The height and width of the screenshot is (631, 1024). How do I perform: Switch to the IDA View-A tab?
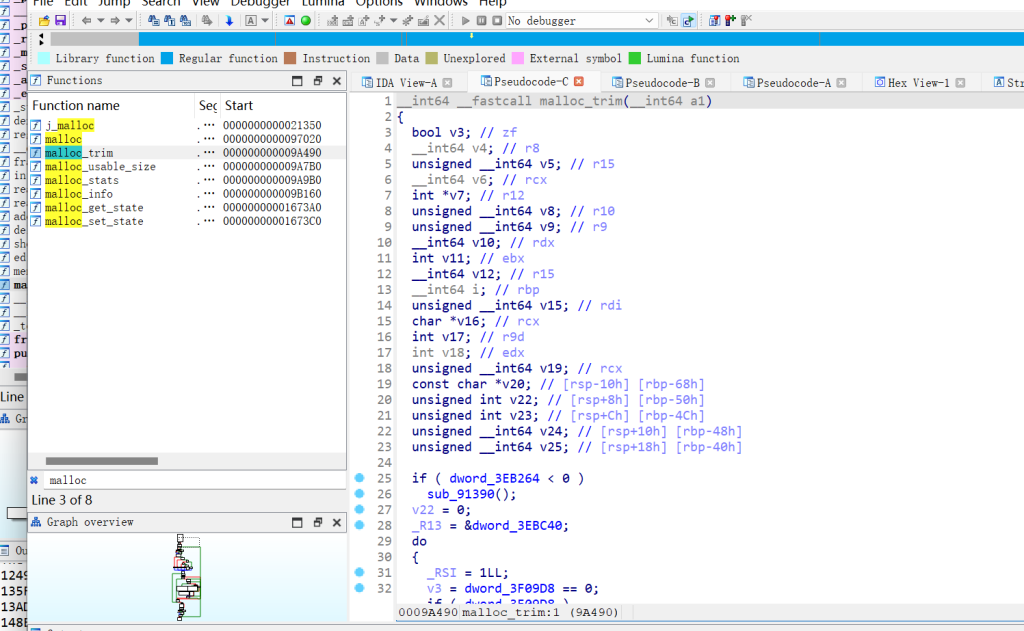[405, 82]
